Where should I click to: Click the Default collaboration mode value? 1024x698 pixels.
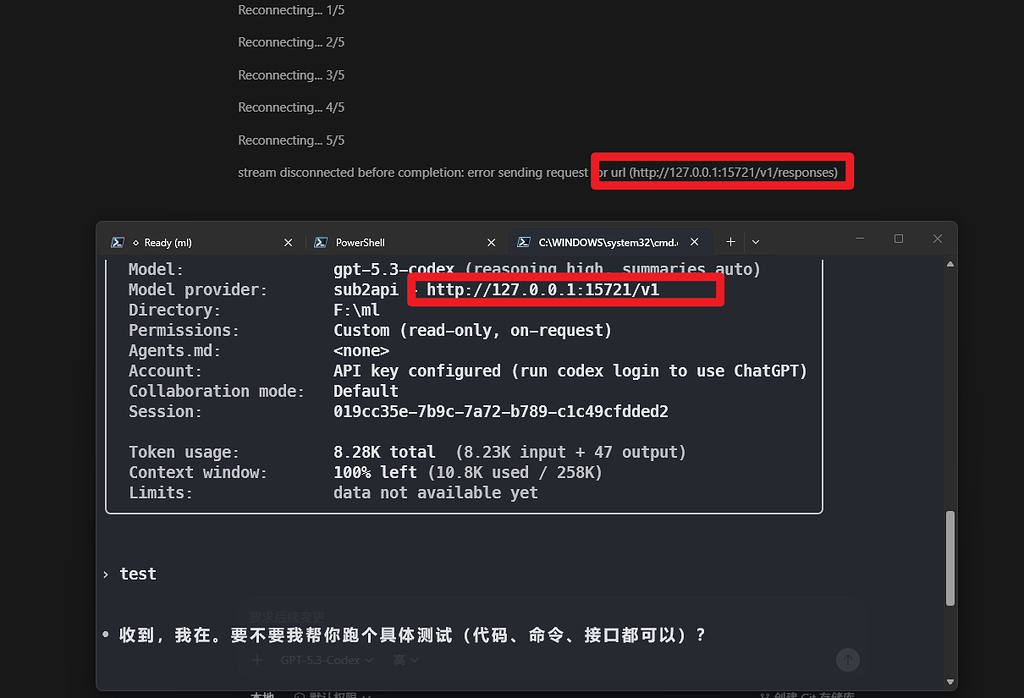coord(366,391)
